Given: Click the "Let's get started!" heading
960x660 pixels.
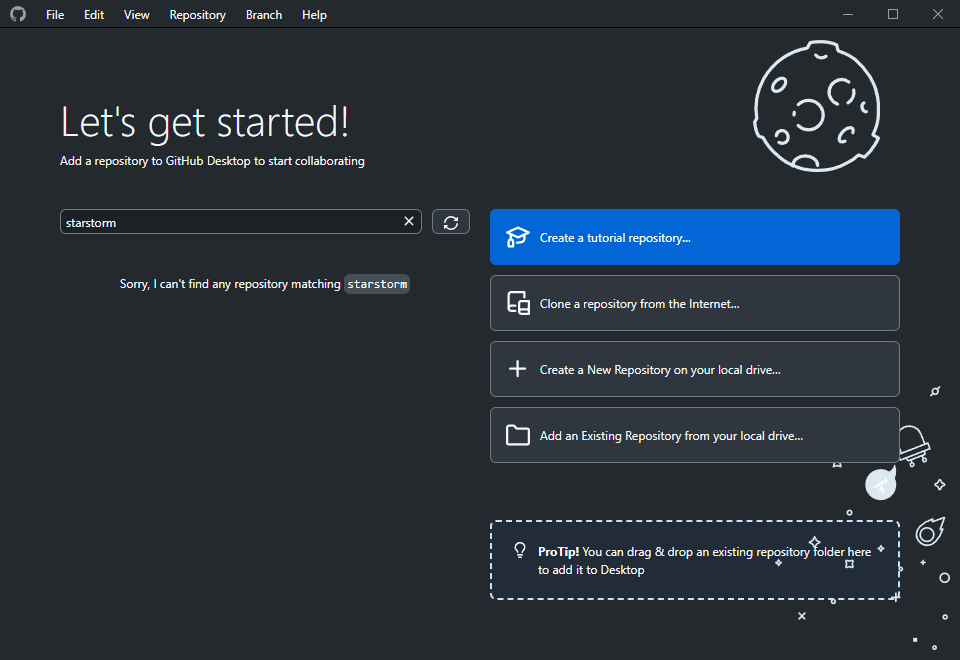Looking at the screenshot, I should [x=205, y=122].
